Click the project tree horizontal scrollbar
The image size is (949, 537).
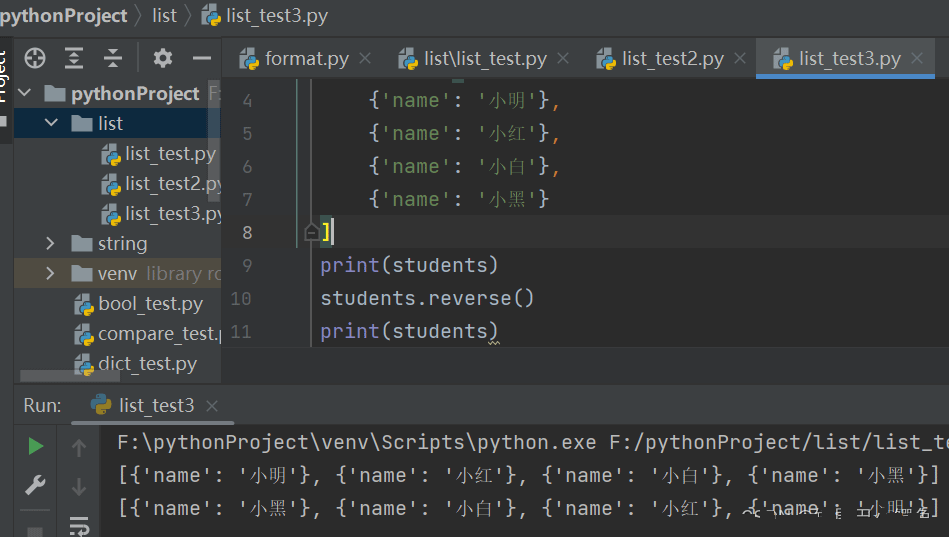click(x=70, y=376)
